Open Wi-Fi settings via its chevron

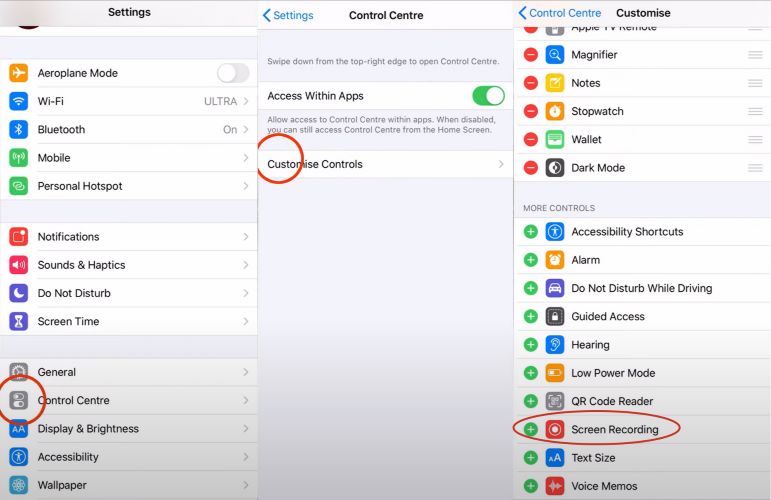(x=246, y=101)
